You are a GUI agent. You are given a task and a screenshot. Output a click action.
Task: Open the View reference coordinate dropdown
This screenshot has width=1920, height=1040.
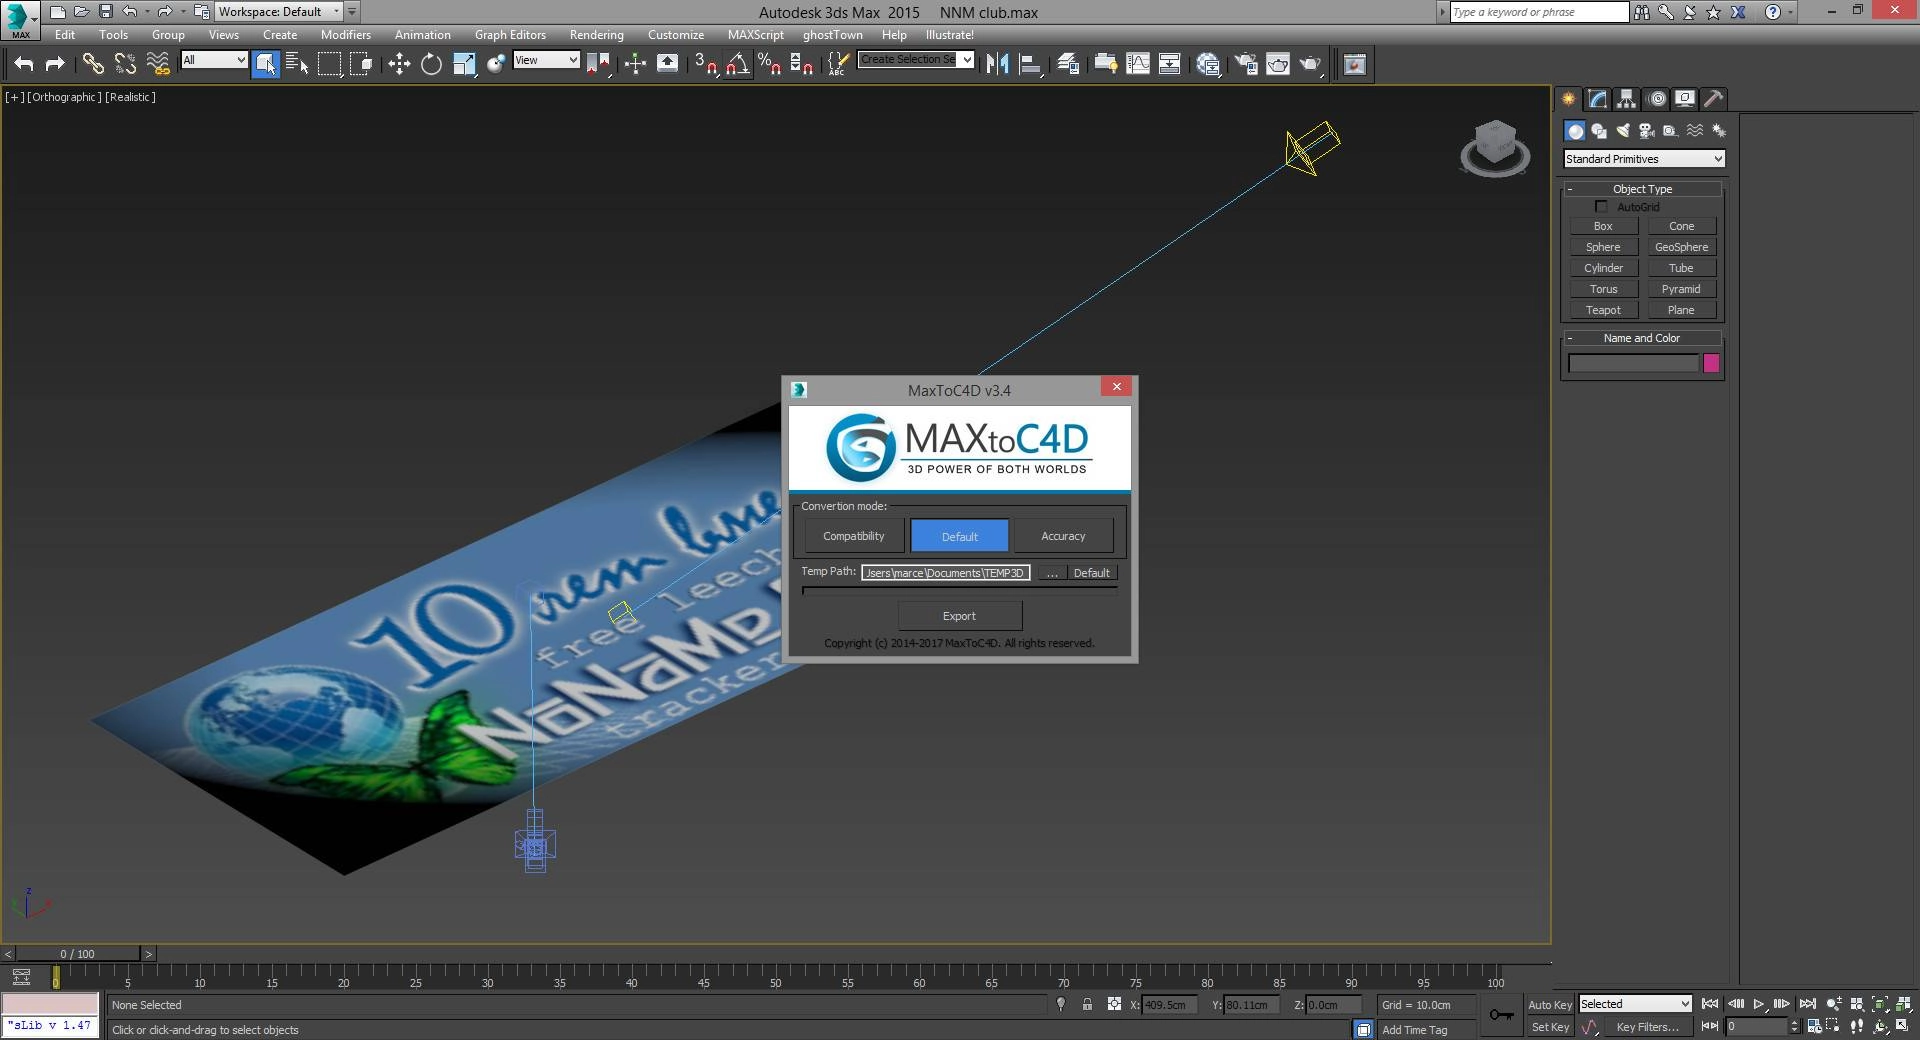point(546,60)
